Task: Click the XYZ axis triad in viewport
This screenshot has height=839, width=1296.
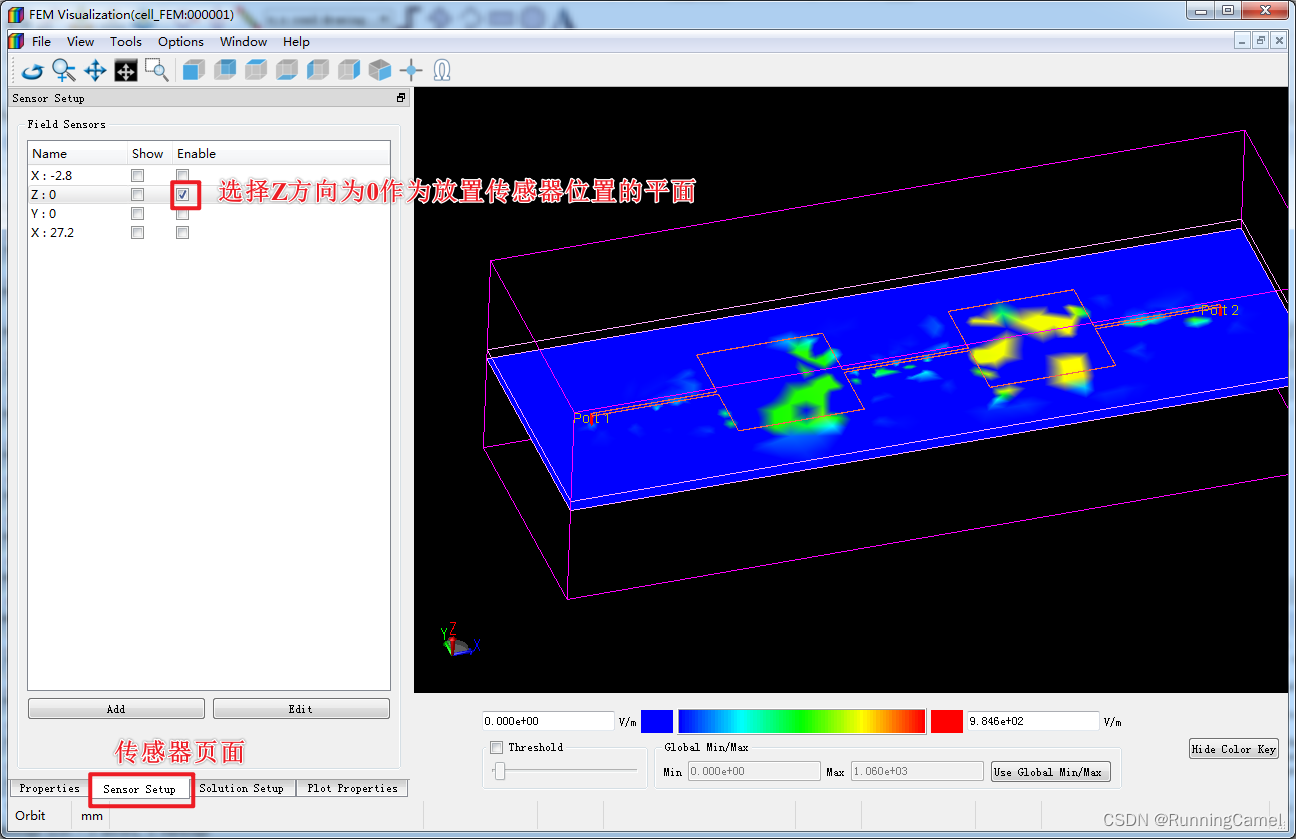Action: click(459, 639)
